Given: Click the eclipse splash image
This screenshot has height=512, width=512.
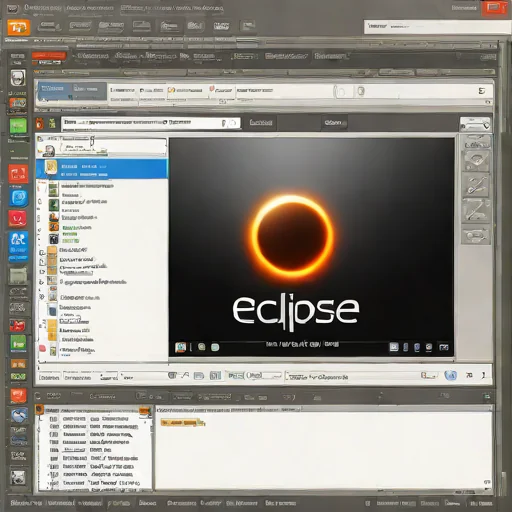Looking at the screenshot, I should [311, 247].
